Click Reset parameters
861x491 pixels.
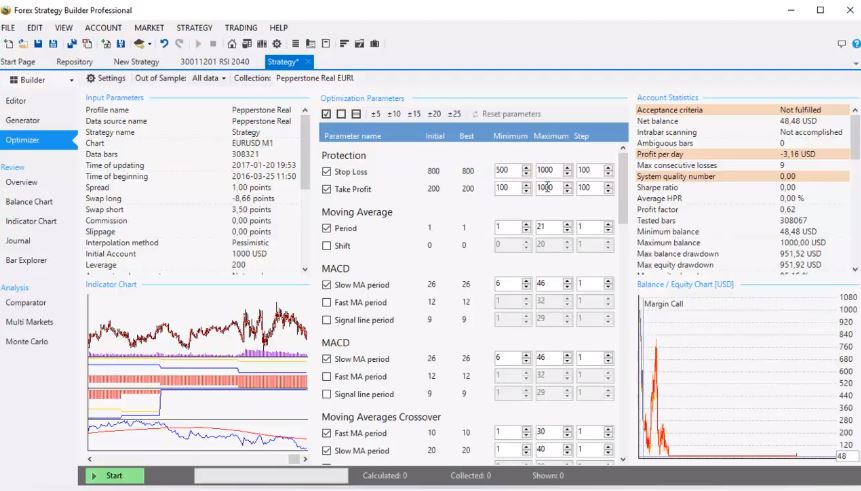[x=506, y=114]
